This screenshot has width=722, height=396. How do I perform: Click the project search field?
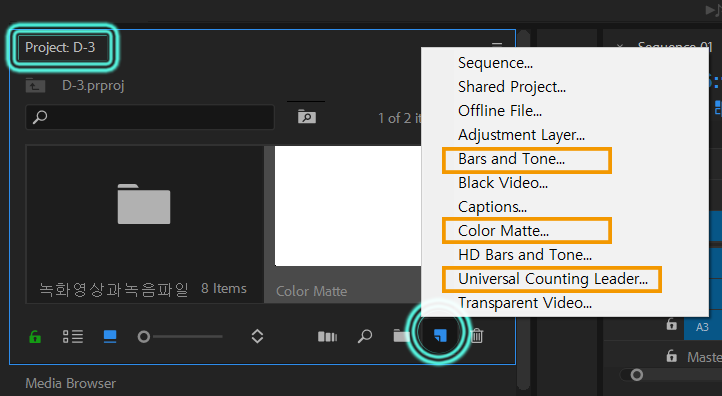click(150, 117)
